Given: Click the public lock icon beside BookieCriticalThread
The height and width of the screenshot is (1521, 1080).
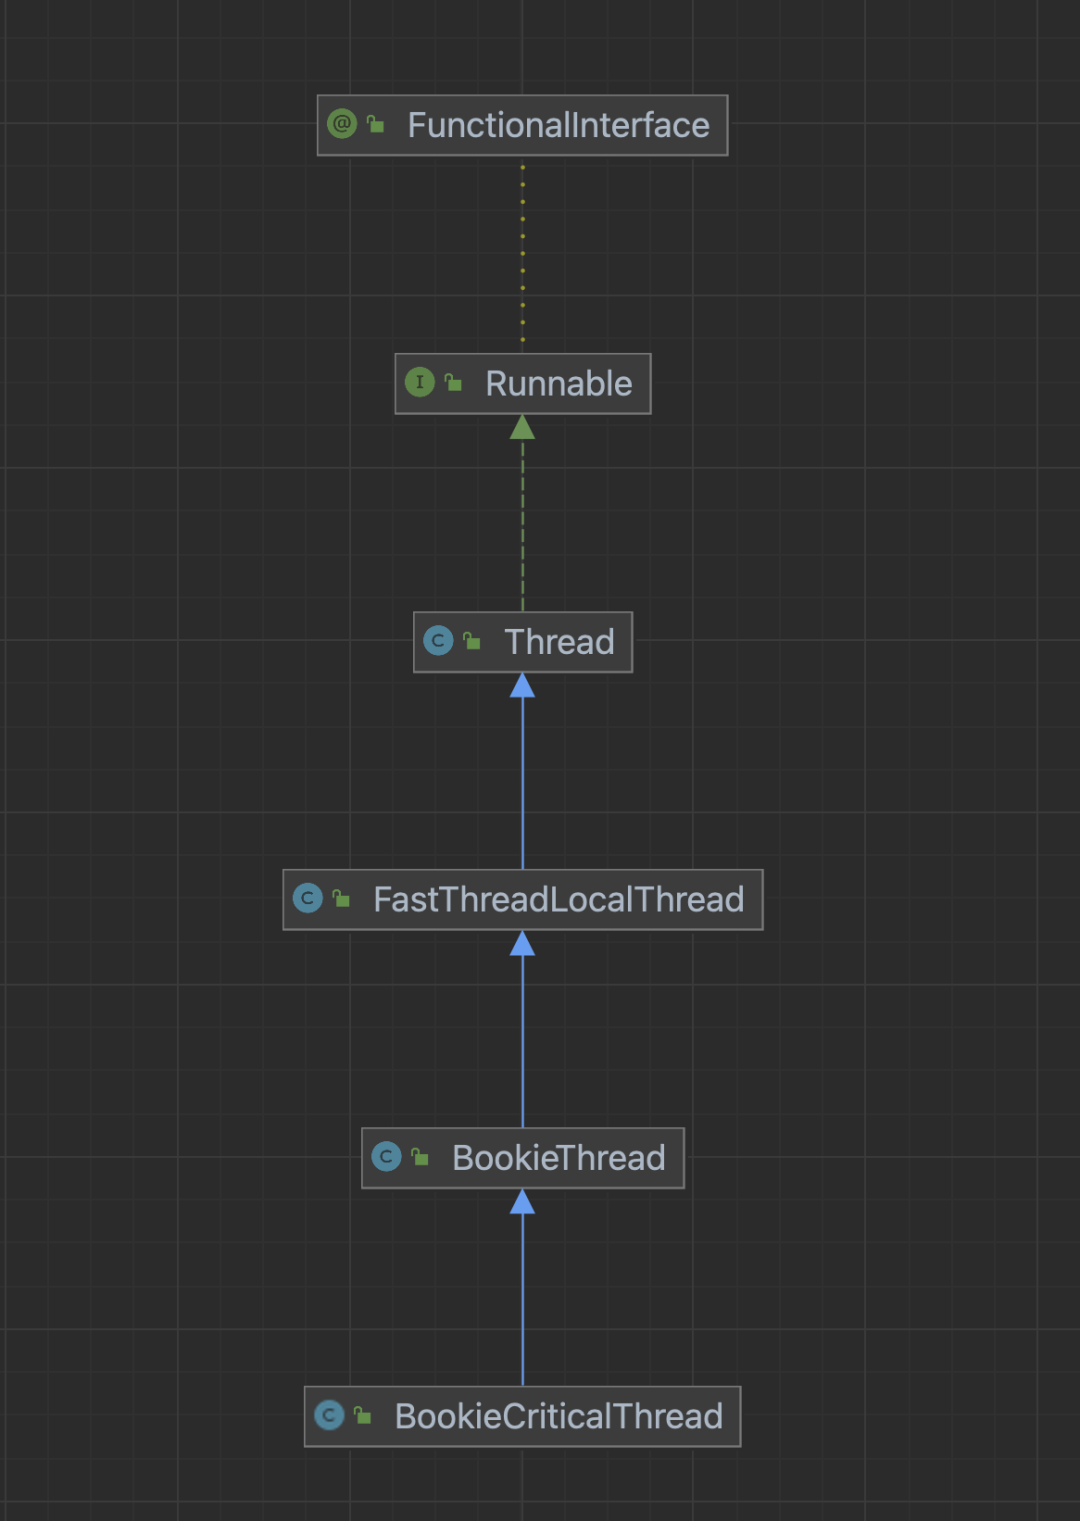Looking at the screenshot, I should (363, 1415).
